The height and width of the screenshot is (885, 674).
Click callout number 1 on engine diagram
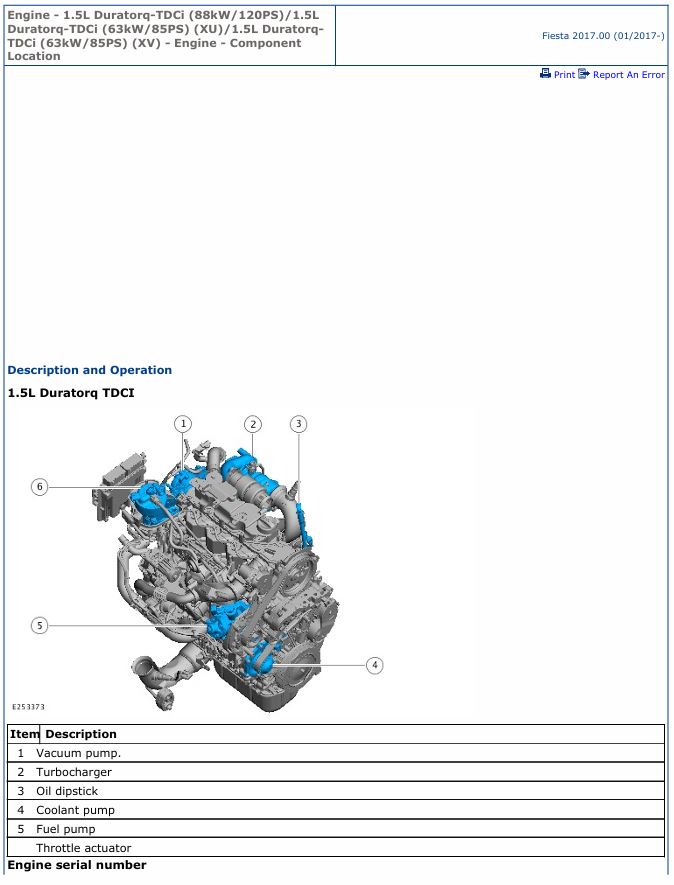[x=183, y=424]
